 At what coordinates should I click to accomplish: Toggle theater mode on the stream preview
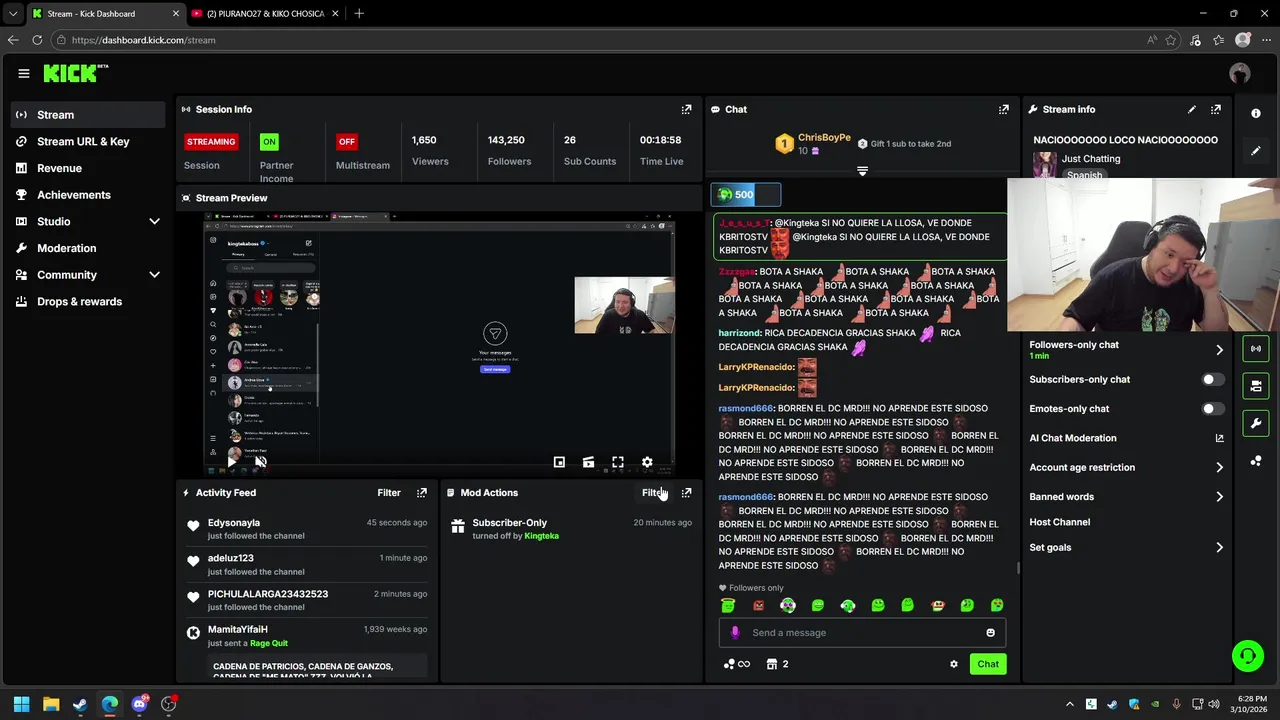(588, 462)
